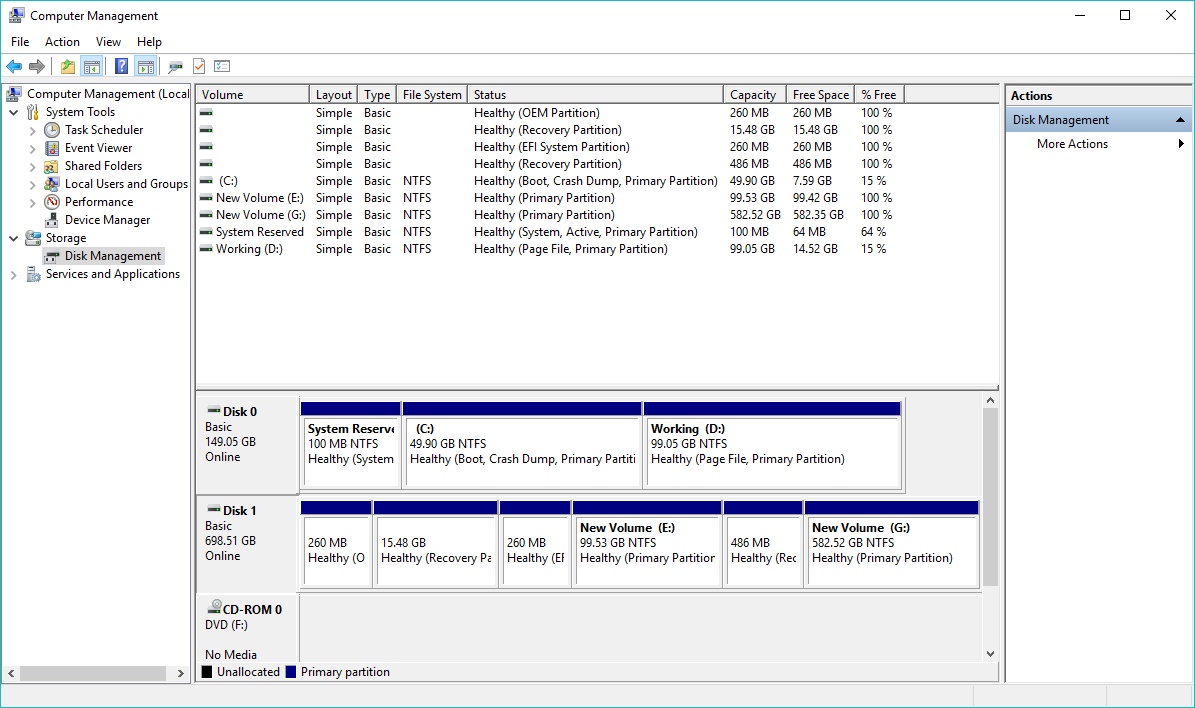Open the Help toolbar icon

tap(119, 66)
